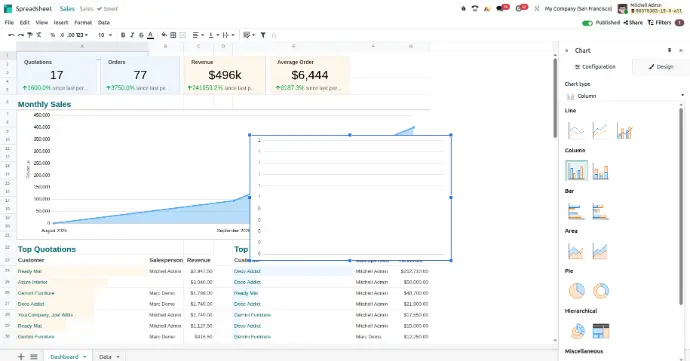Select the Doughnut chart type
Screen dimensions: 690x361
600,291
